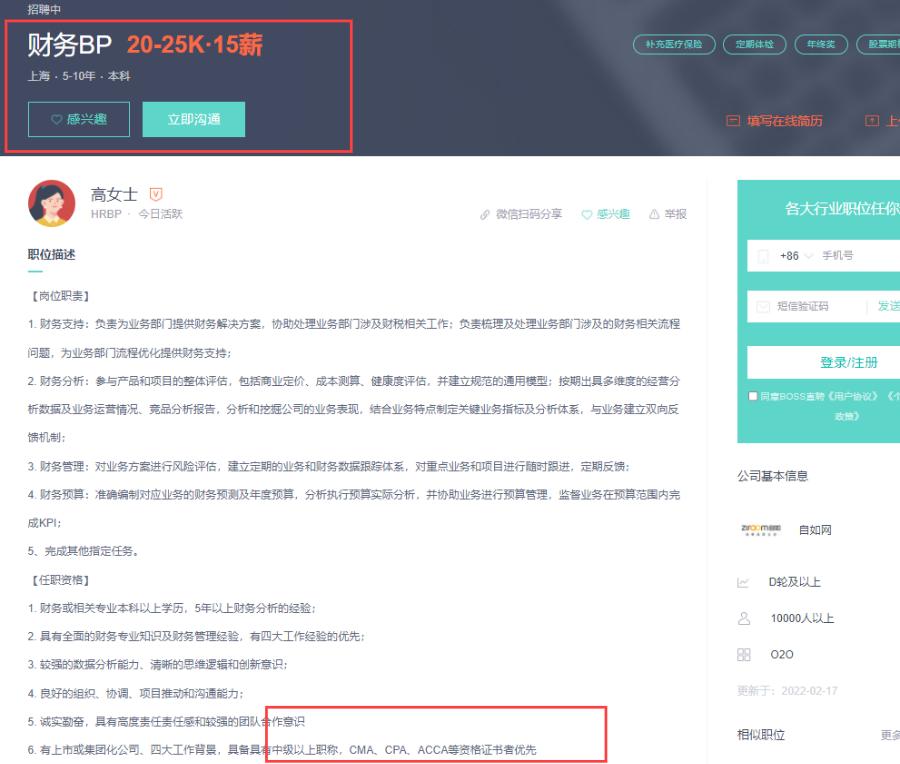
Task: Click the 立即沟通 button
Action: (193, 119)
